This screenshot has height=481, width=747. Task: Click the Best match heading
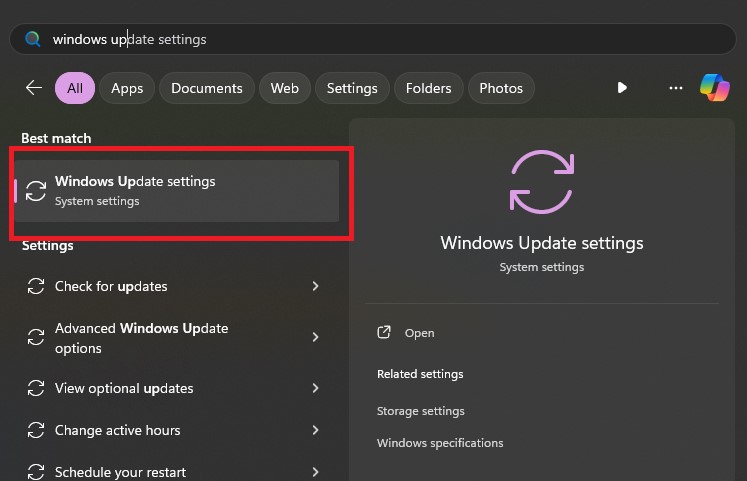click(56, 138)
